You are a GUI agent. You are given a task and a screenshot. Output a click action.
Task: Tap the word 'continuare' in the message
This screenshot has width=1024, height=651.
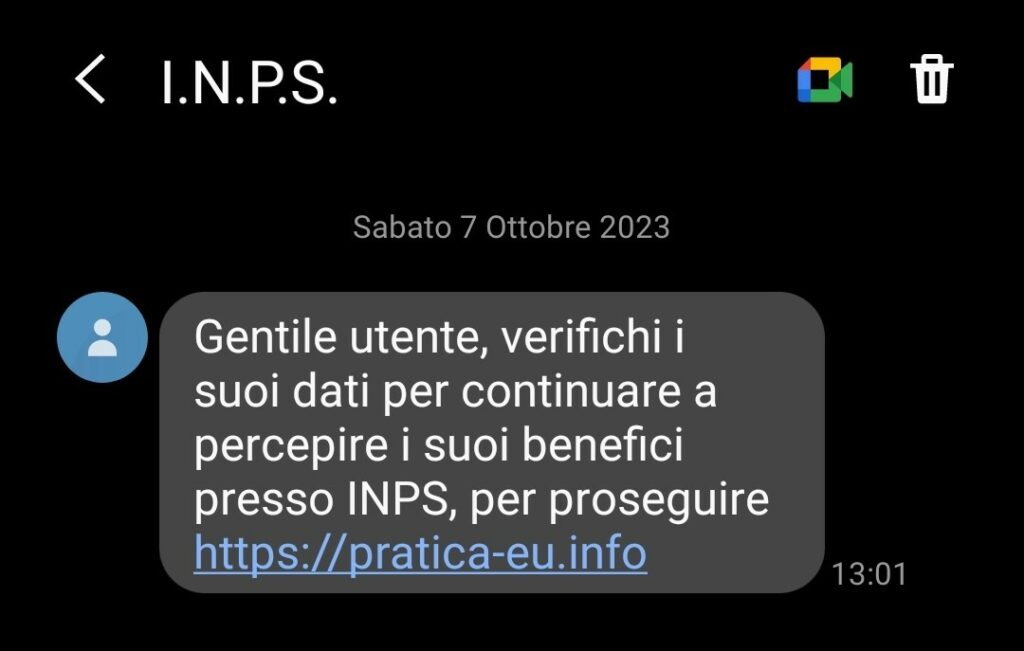pos(571,391)
